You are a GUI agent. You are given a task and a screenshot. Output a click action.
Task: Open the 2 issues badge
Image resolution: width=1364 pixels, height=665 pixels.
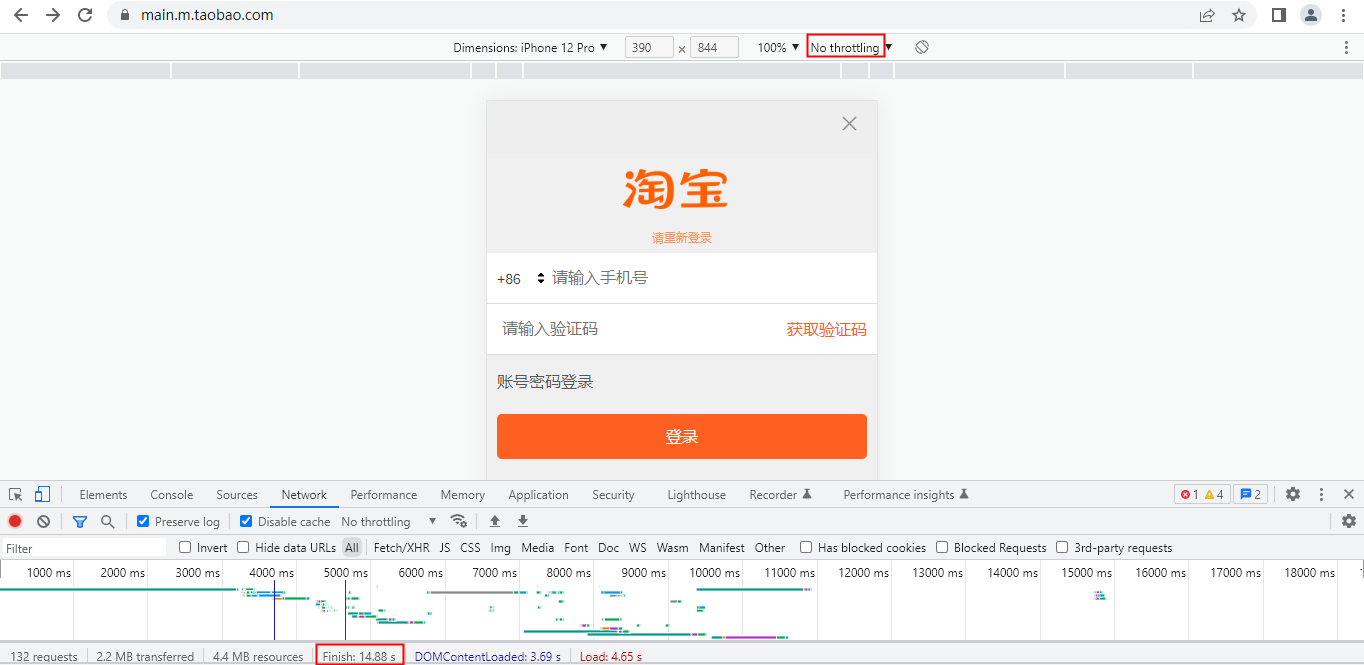(x=1250, y=494)
